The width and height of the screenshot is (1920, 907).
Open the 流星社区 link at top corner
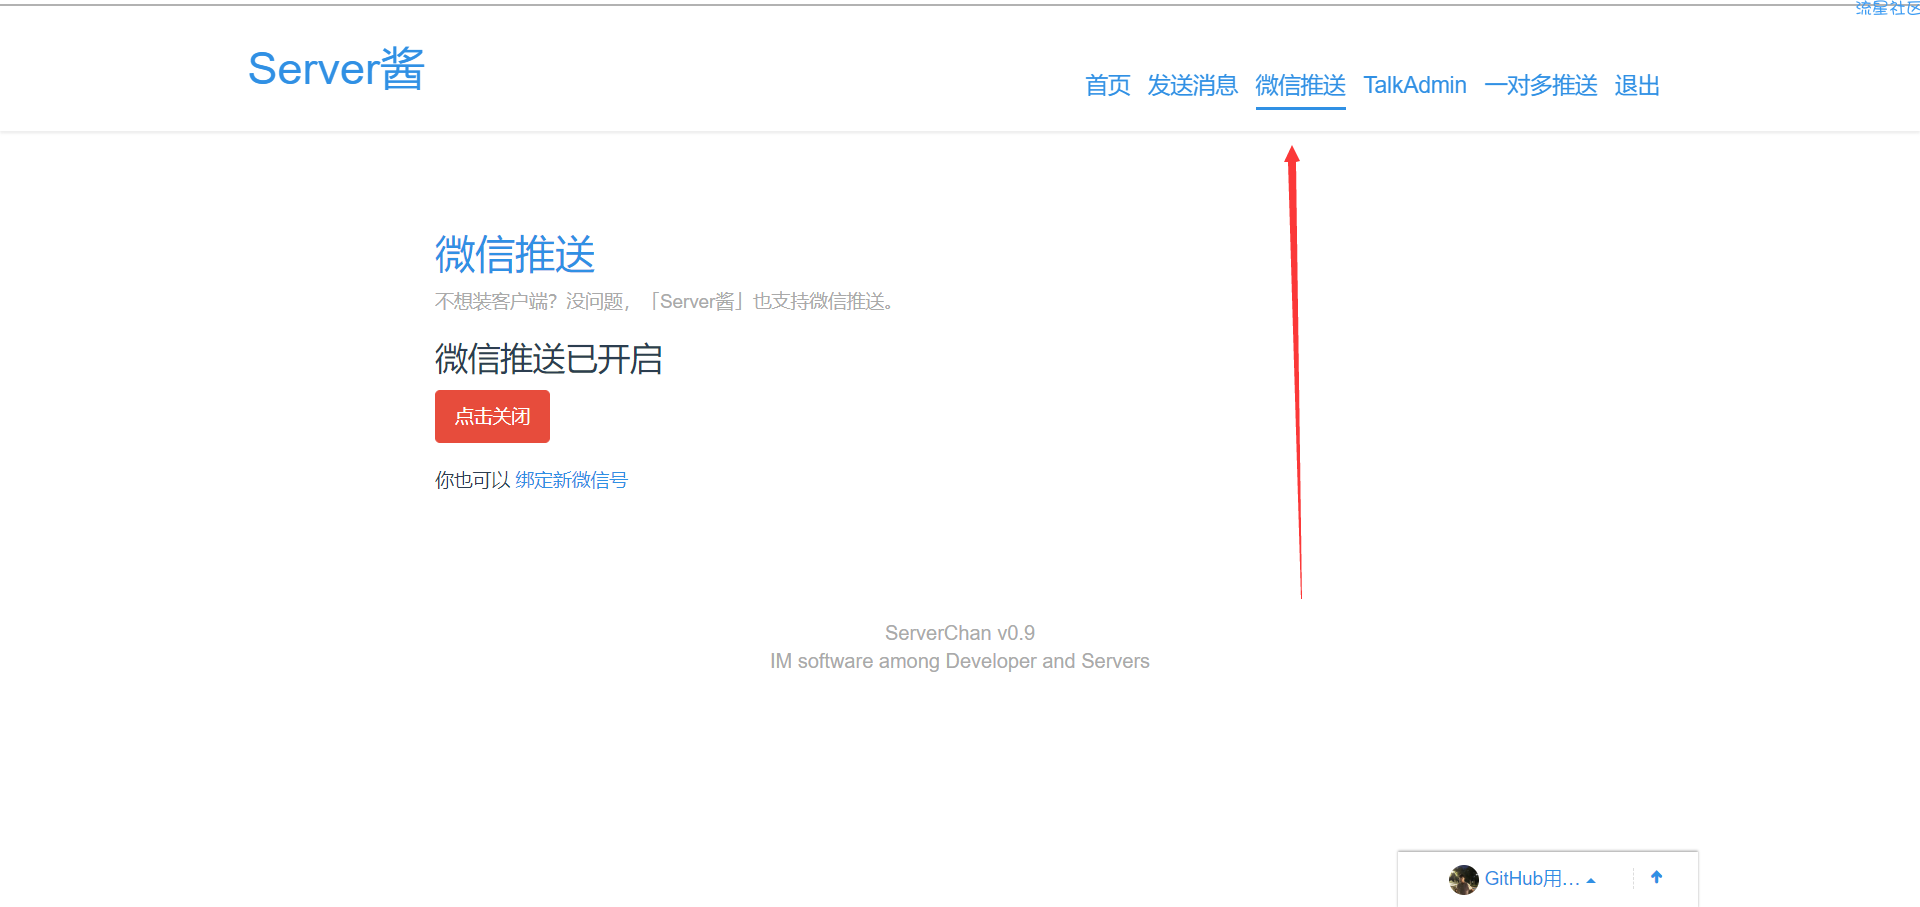click(x=1886, y=8)
